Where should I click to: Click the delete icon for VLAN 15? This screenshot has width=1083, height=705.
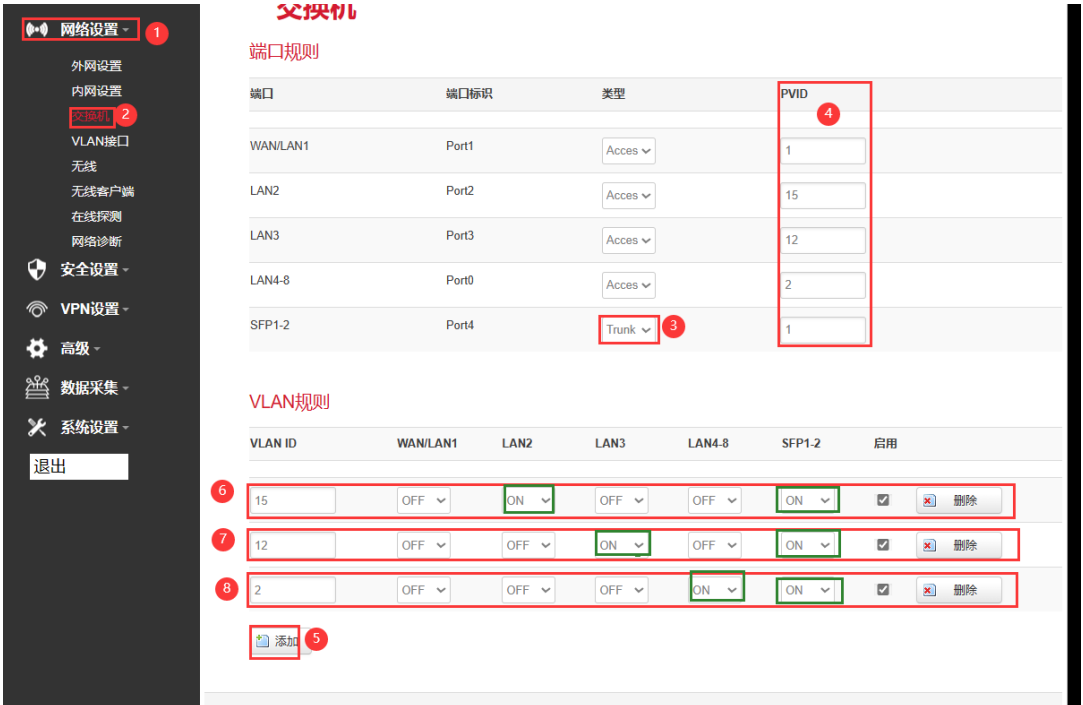click(x=930, y=501)
